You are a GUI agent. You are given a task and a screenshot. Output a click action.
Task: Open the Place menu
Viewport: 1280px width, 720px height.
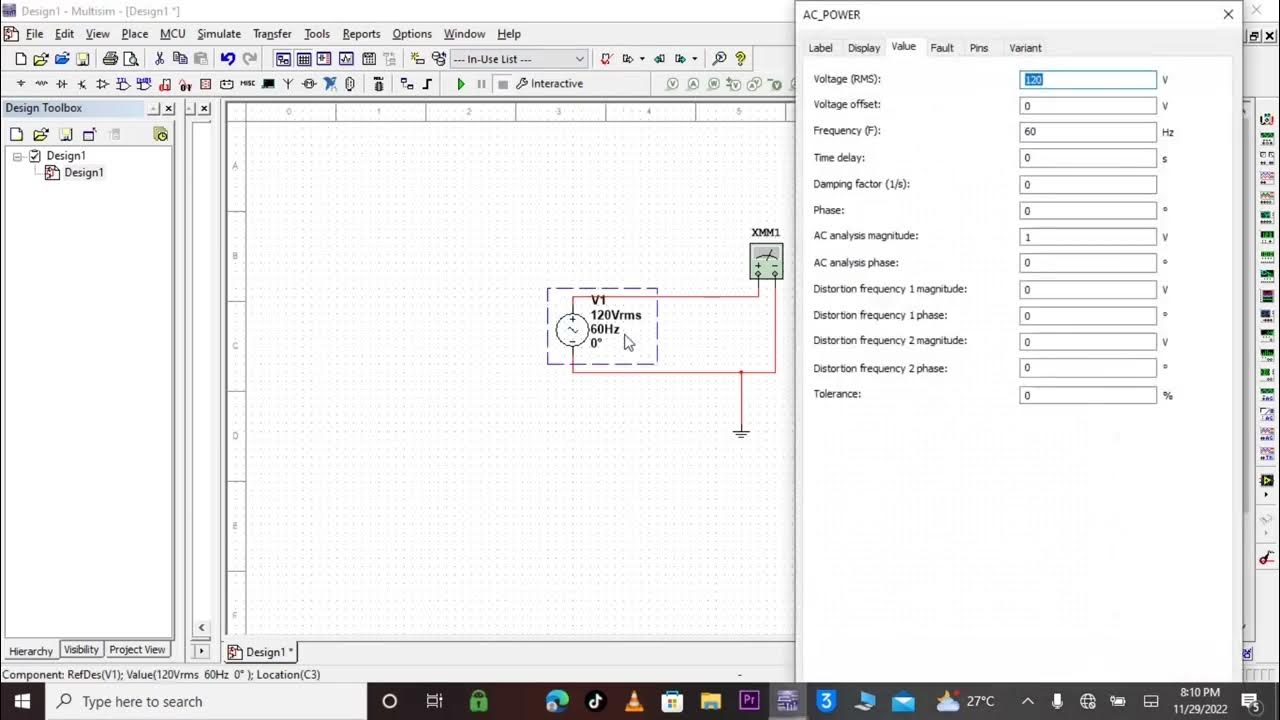[x=134, y=34]
